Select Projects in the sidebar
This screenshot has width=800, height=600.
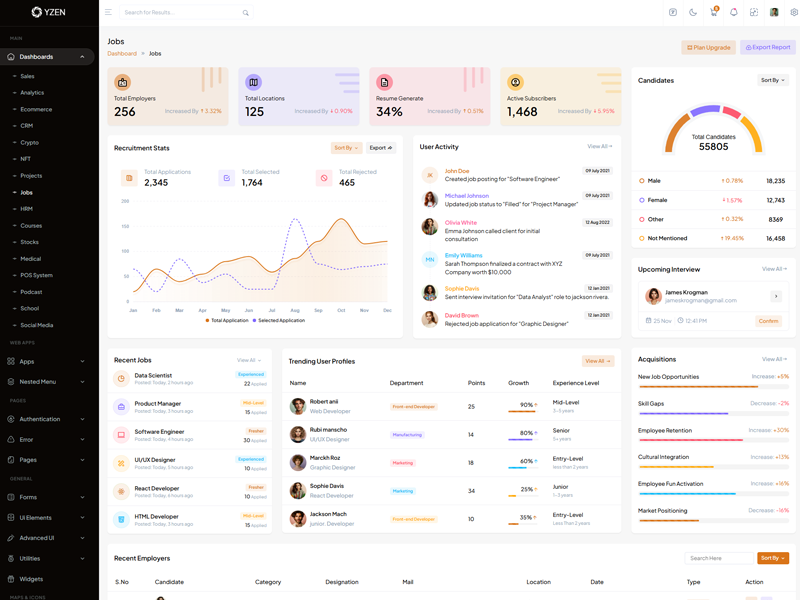[31, 176]
